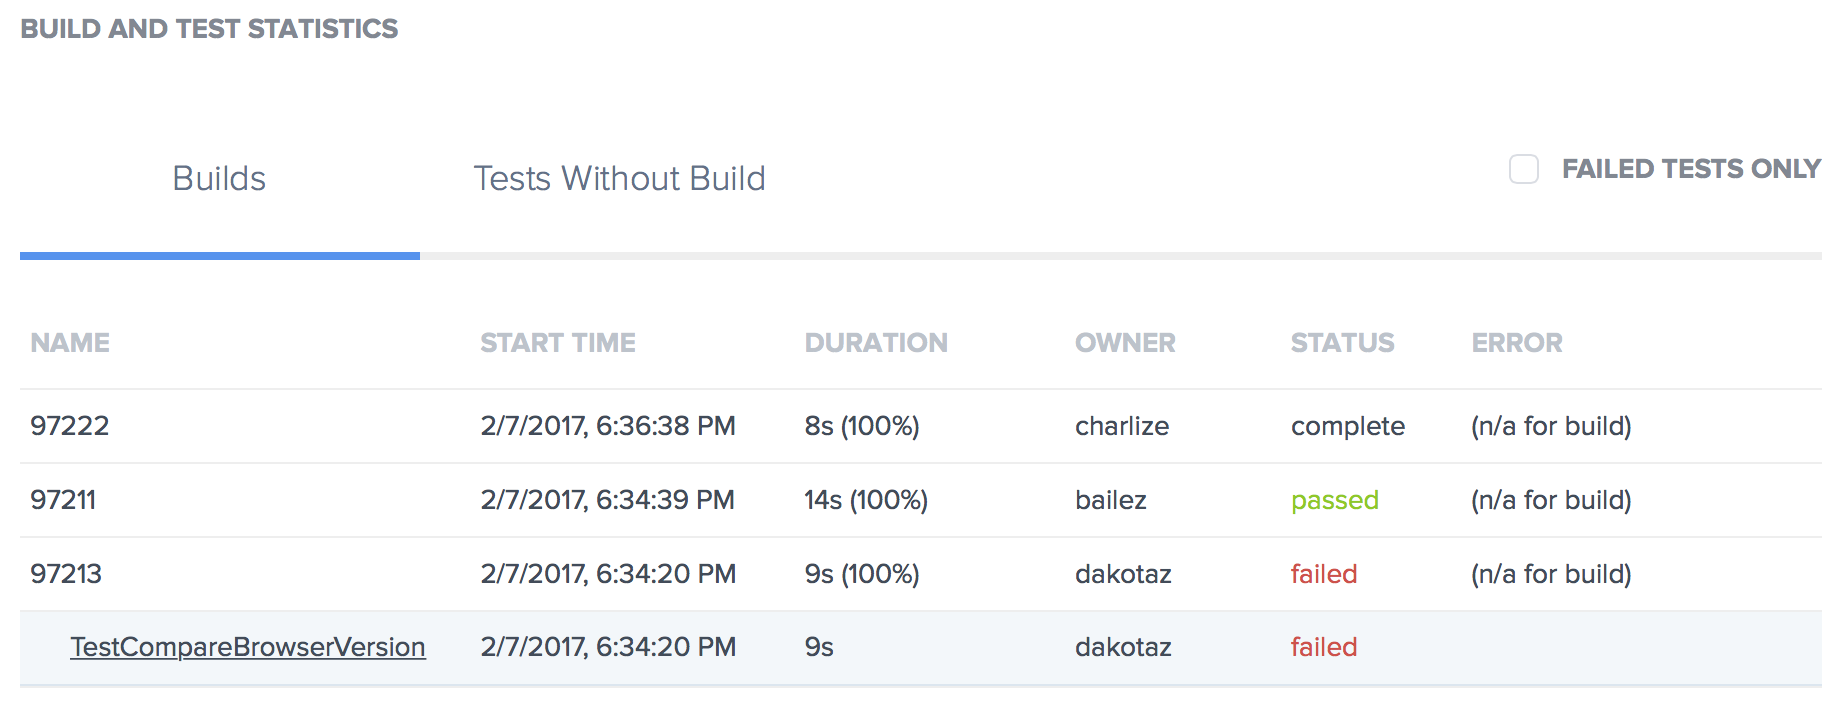Open the TestCompareBrowserVersion test link
Viewport: 1848px width, 718px height.
[248, 647]
